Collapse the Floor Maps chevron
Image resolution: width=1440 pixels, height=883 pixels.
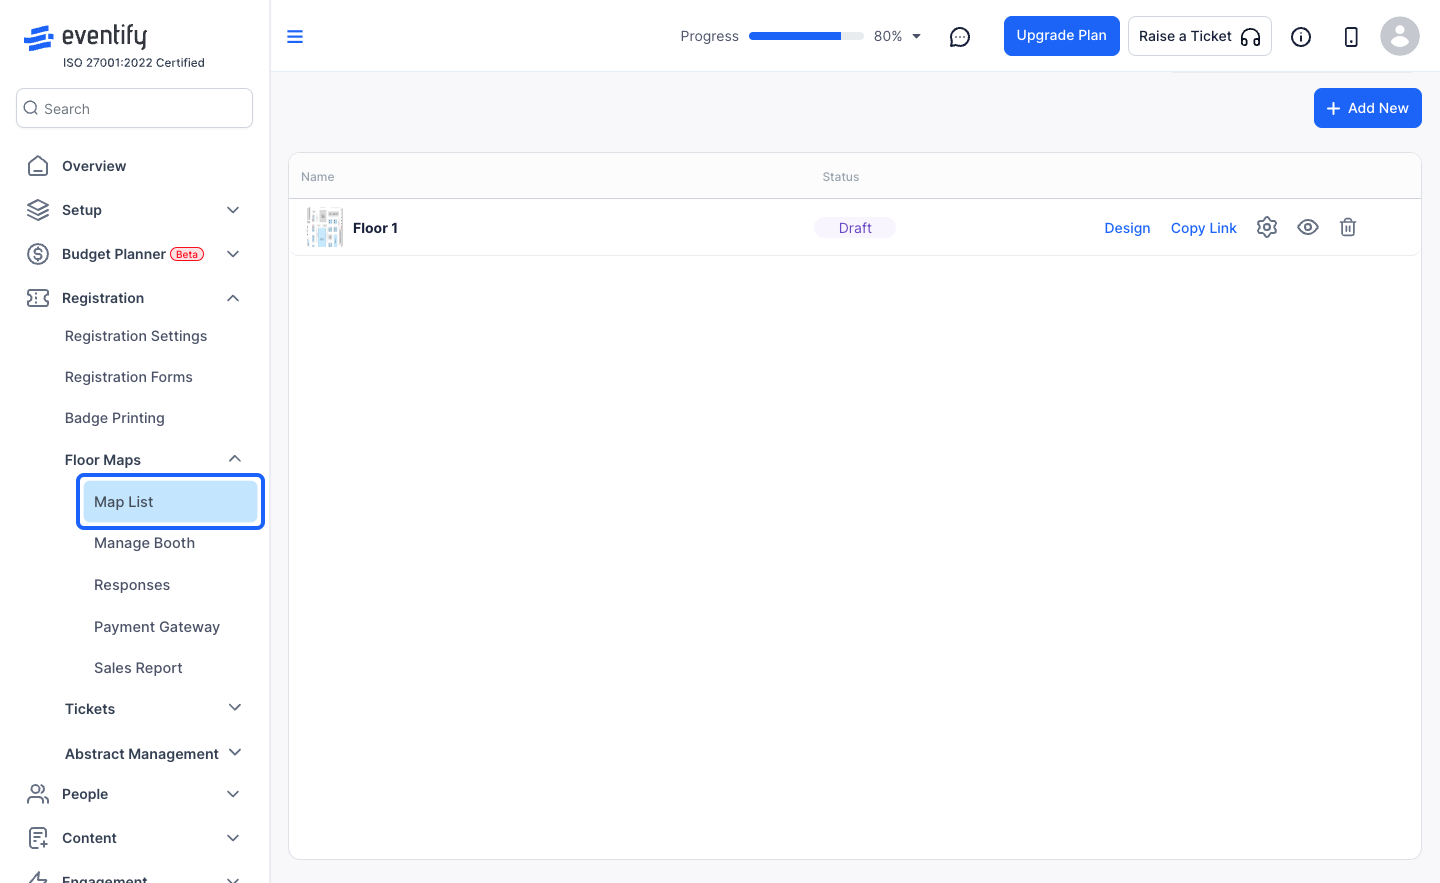(235, 459)
